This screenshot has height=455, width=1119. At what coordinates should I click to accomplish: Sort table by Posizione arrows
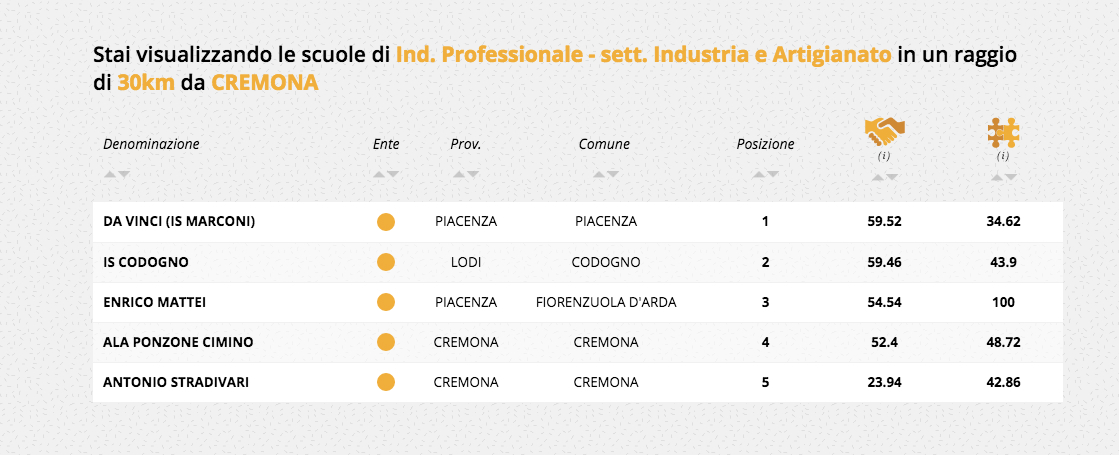point(765,174)
